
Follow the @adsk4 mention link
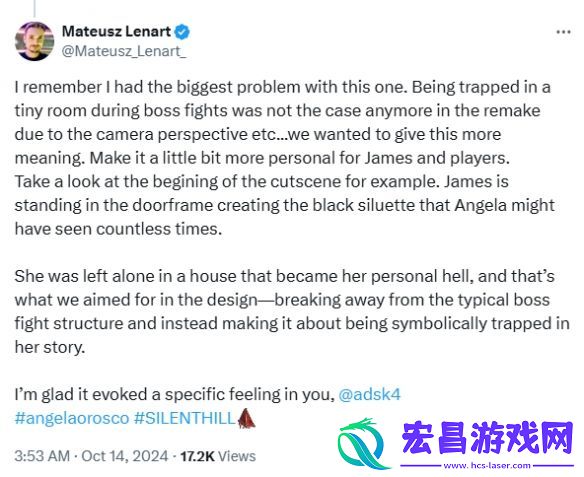[369, 394]
